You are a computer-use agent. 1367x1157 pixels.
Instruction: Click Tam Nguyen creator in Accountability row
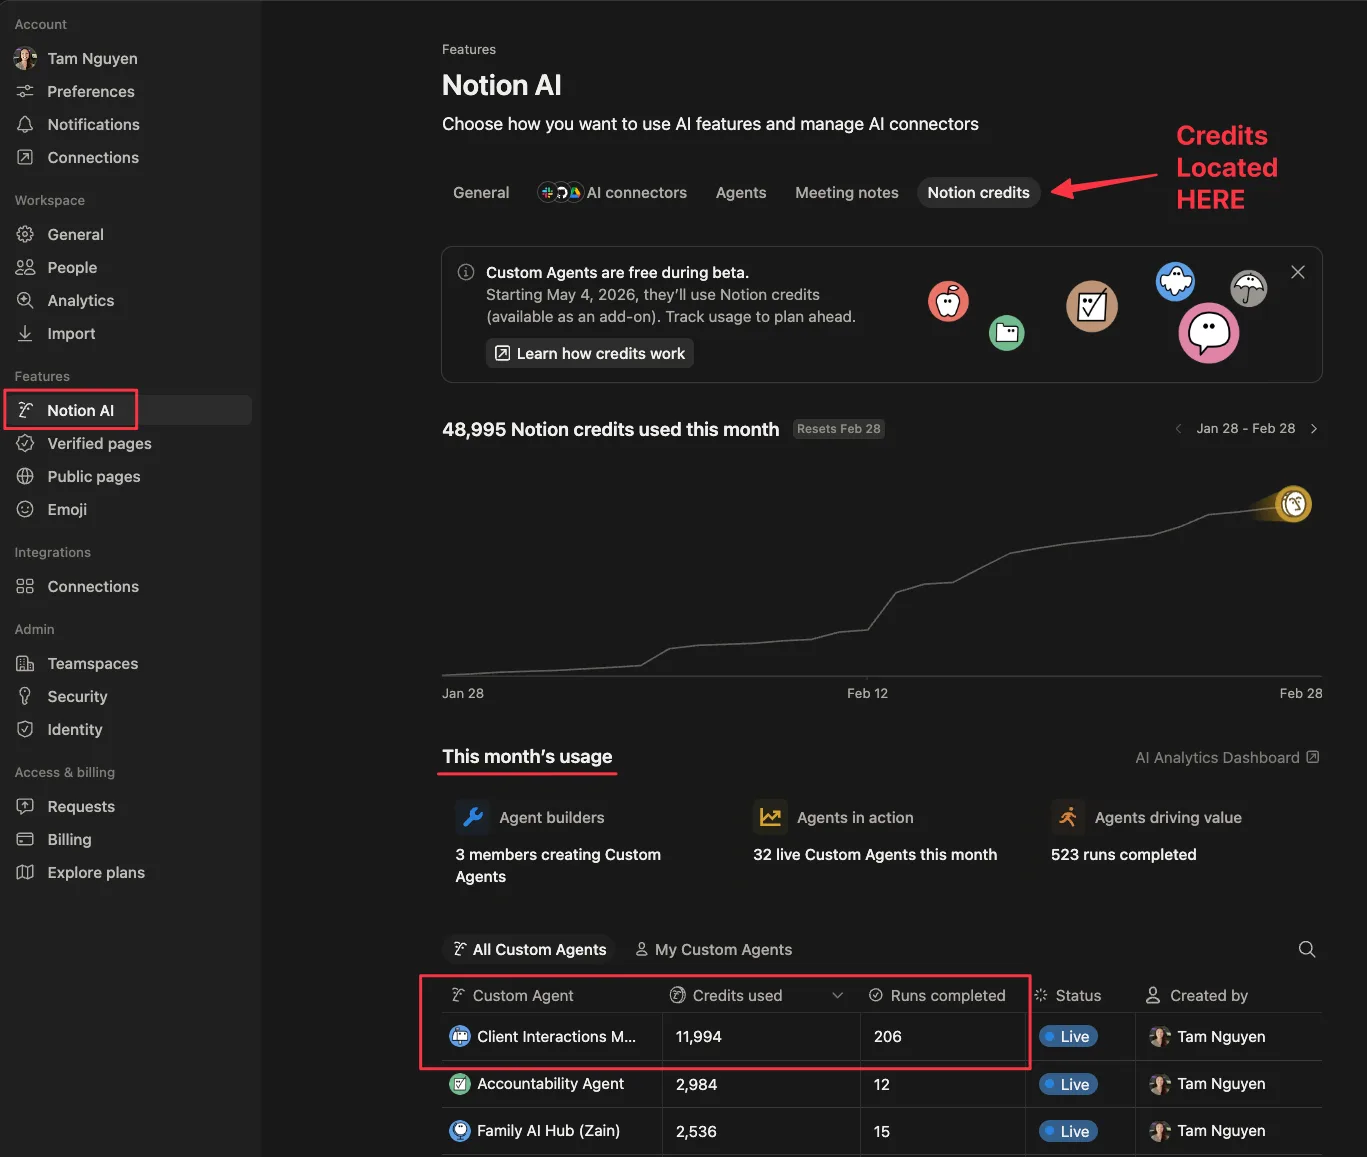click(1208, 1084)
